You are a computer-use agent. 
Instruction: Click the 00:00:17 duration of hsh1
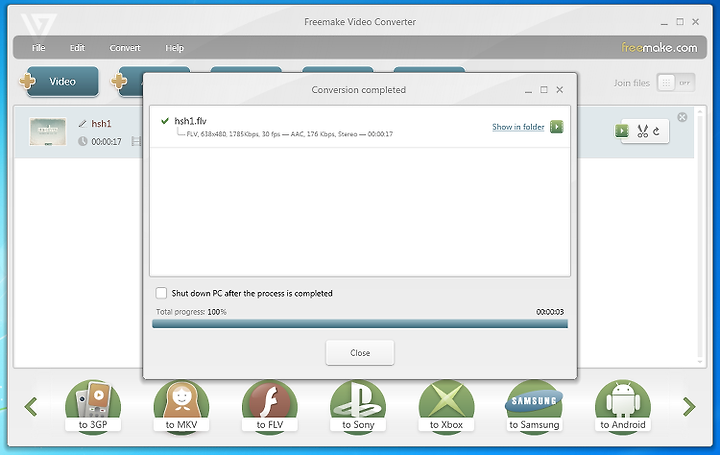pos(107,141)
